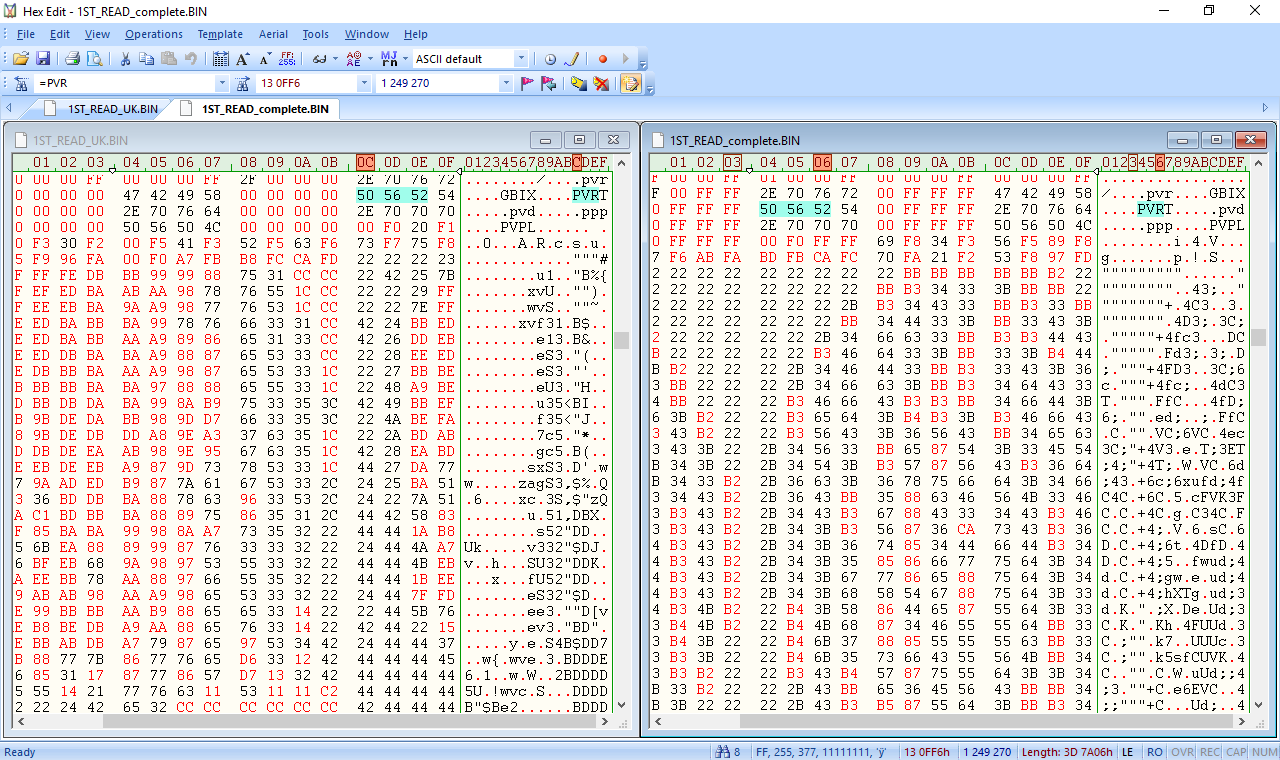Open the control characters icon dropdown arrow
Screen dimensions: 1280x760
[x=404, y=59]
